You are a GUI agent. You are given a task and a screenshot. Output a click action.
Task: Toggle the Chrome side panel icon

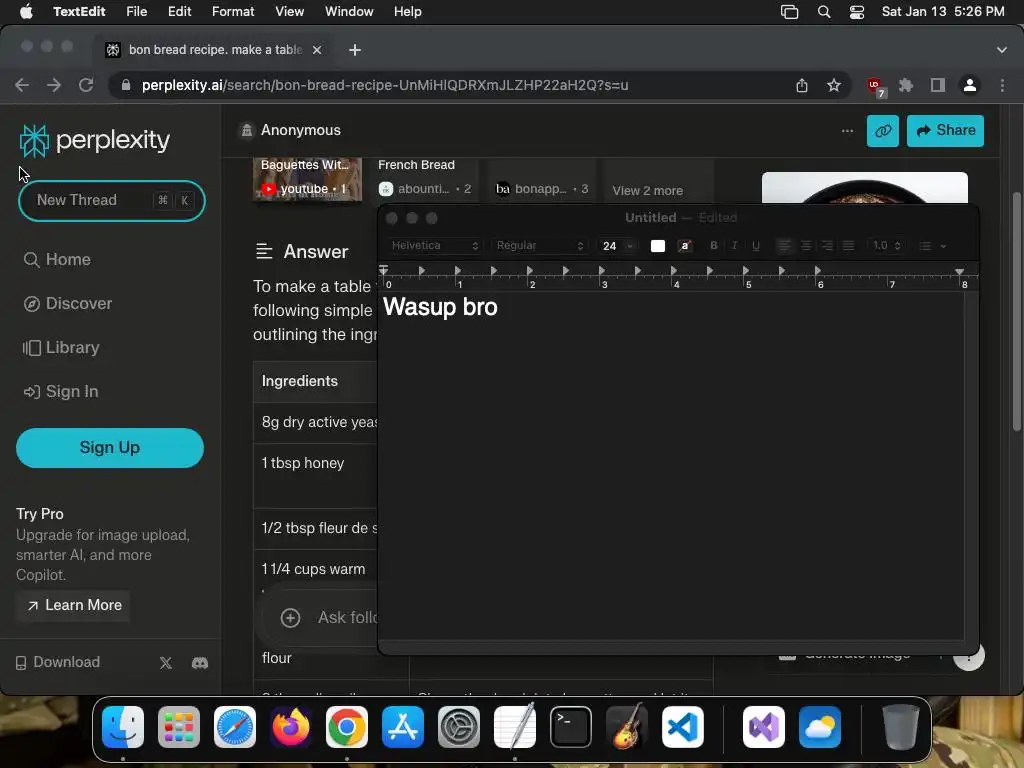click(938, 85)
